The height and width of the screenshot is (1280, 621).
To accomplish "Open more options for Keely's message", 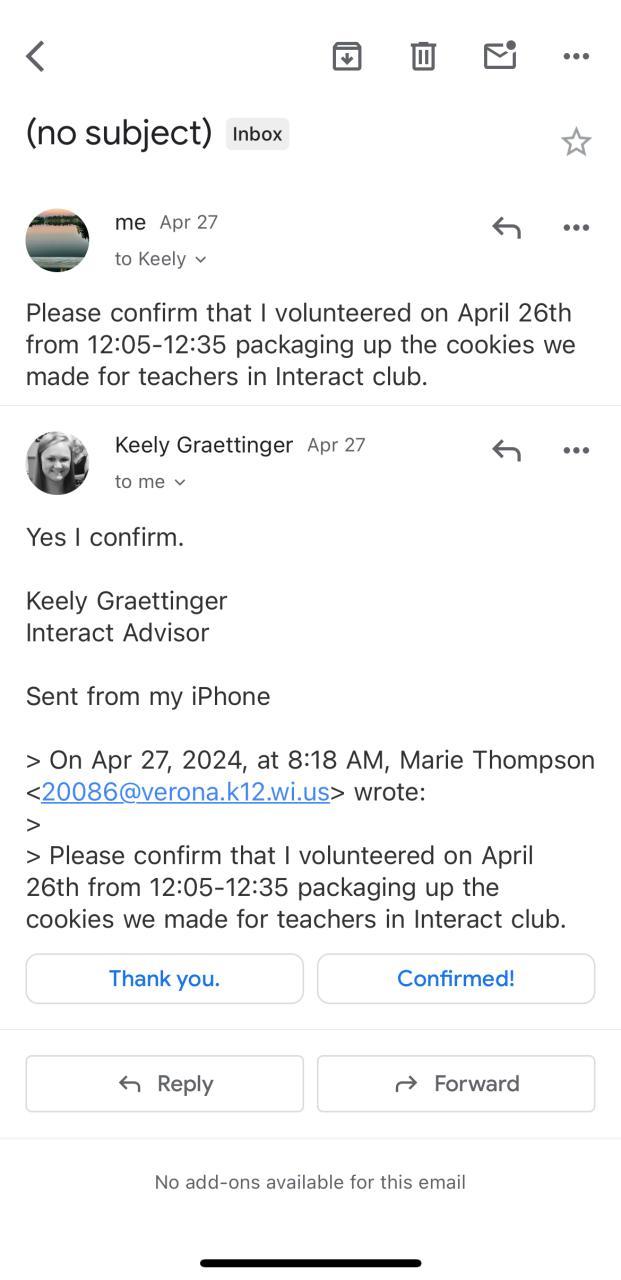I will (576, 451).
